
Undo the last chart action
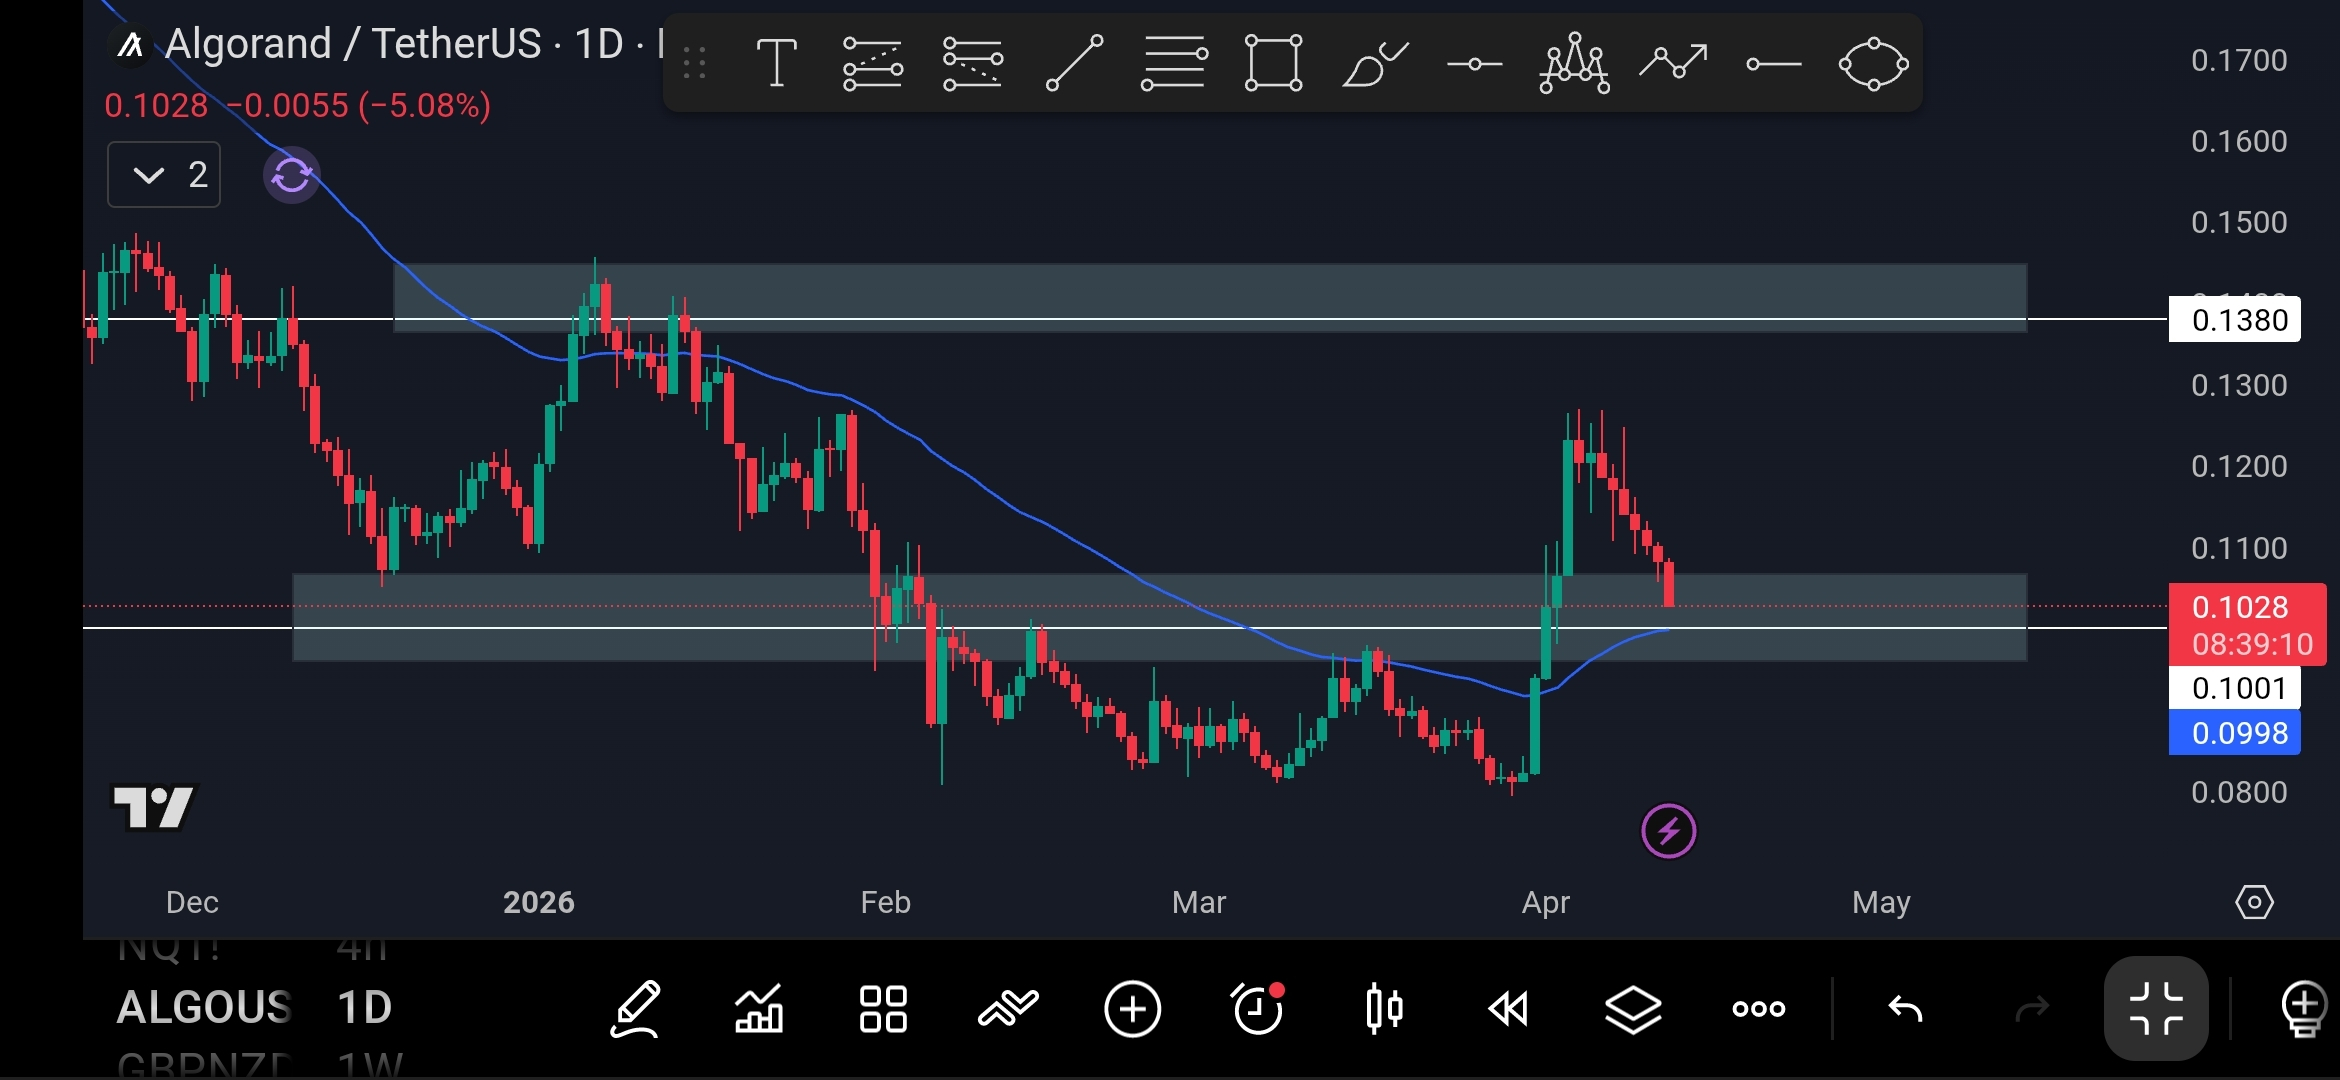[1905, 1008]
